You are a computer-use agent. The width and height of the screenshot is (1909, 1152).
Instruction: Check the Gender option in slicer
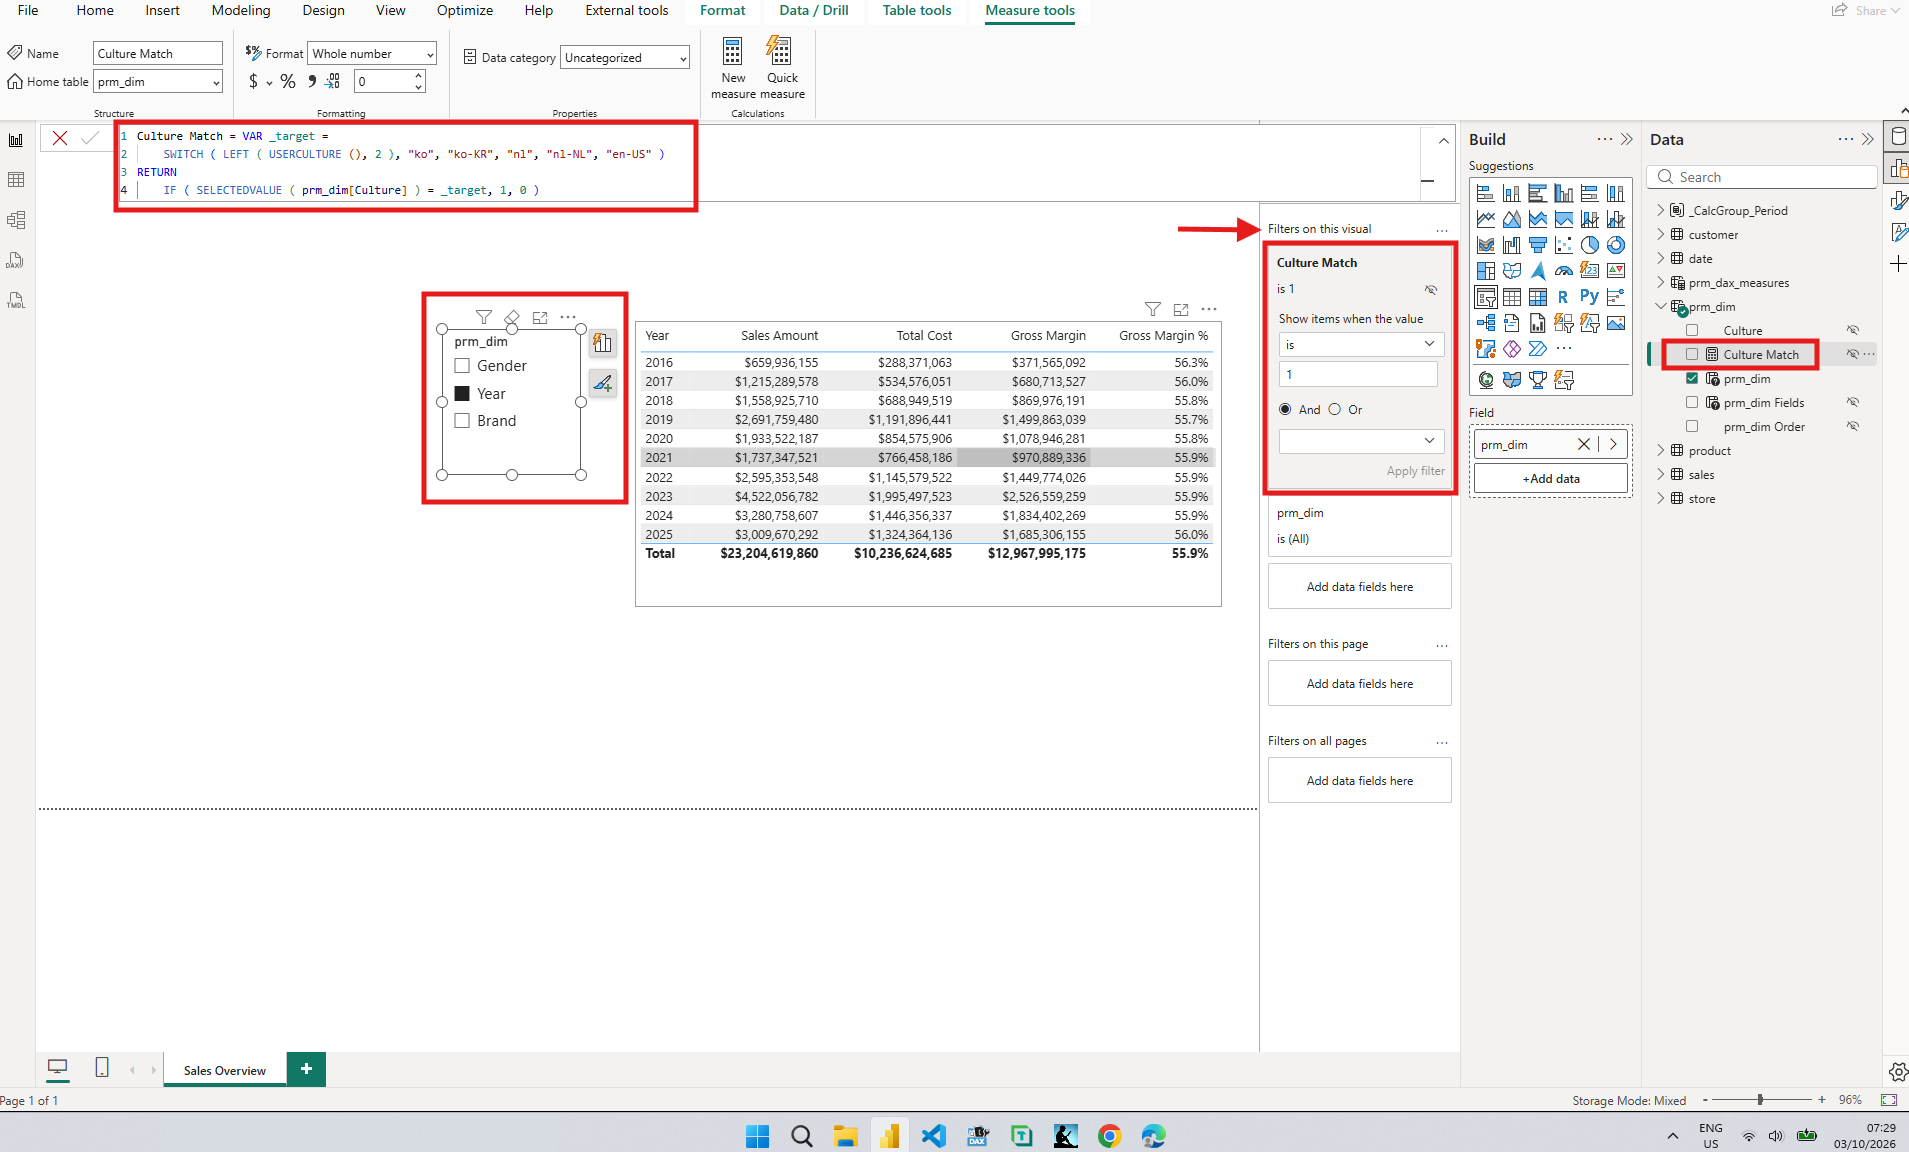pyautogui.click(x=462, y=366)
